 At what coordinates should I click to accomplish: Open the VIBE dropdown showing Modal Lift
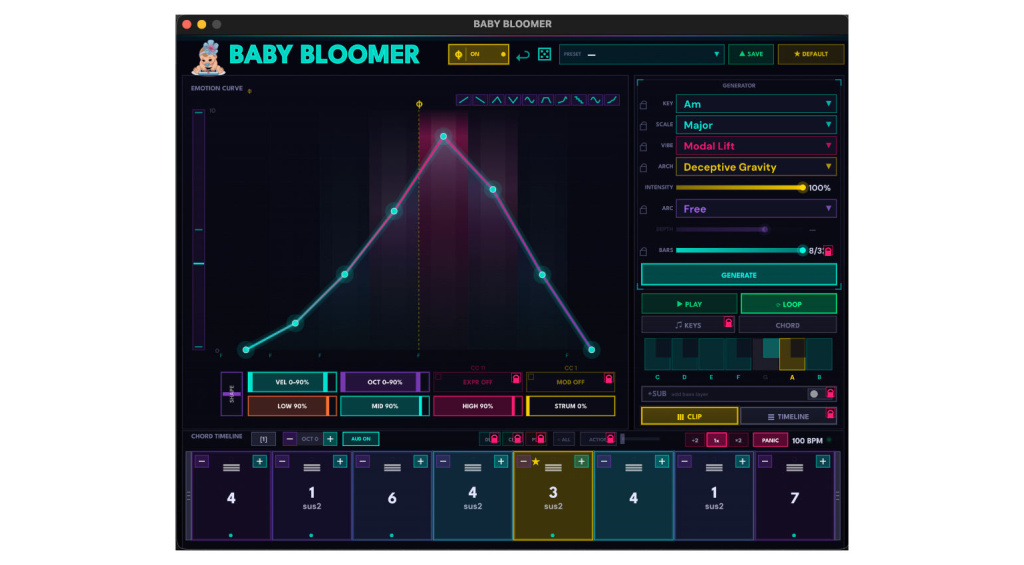756,146
